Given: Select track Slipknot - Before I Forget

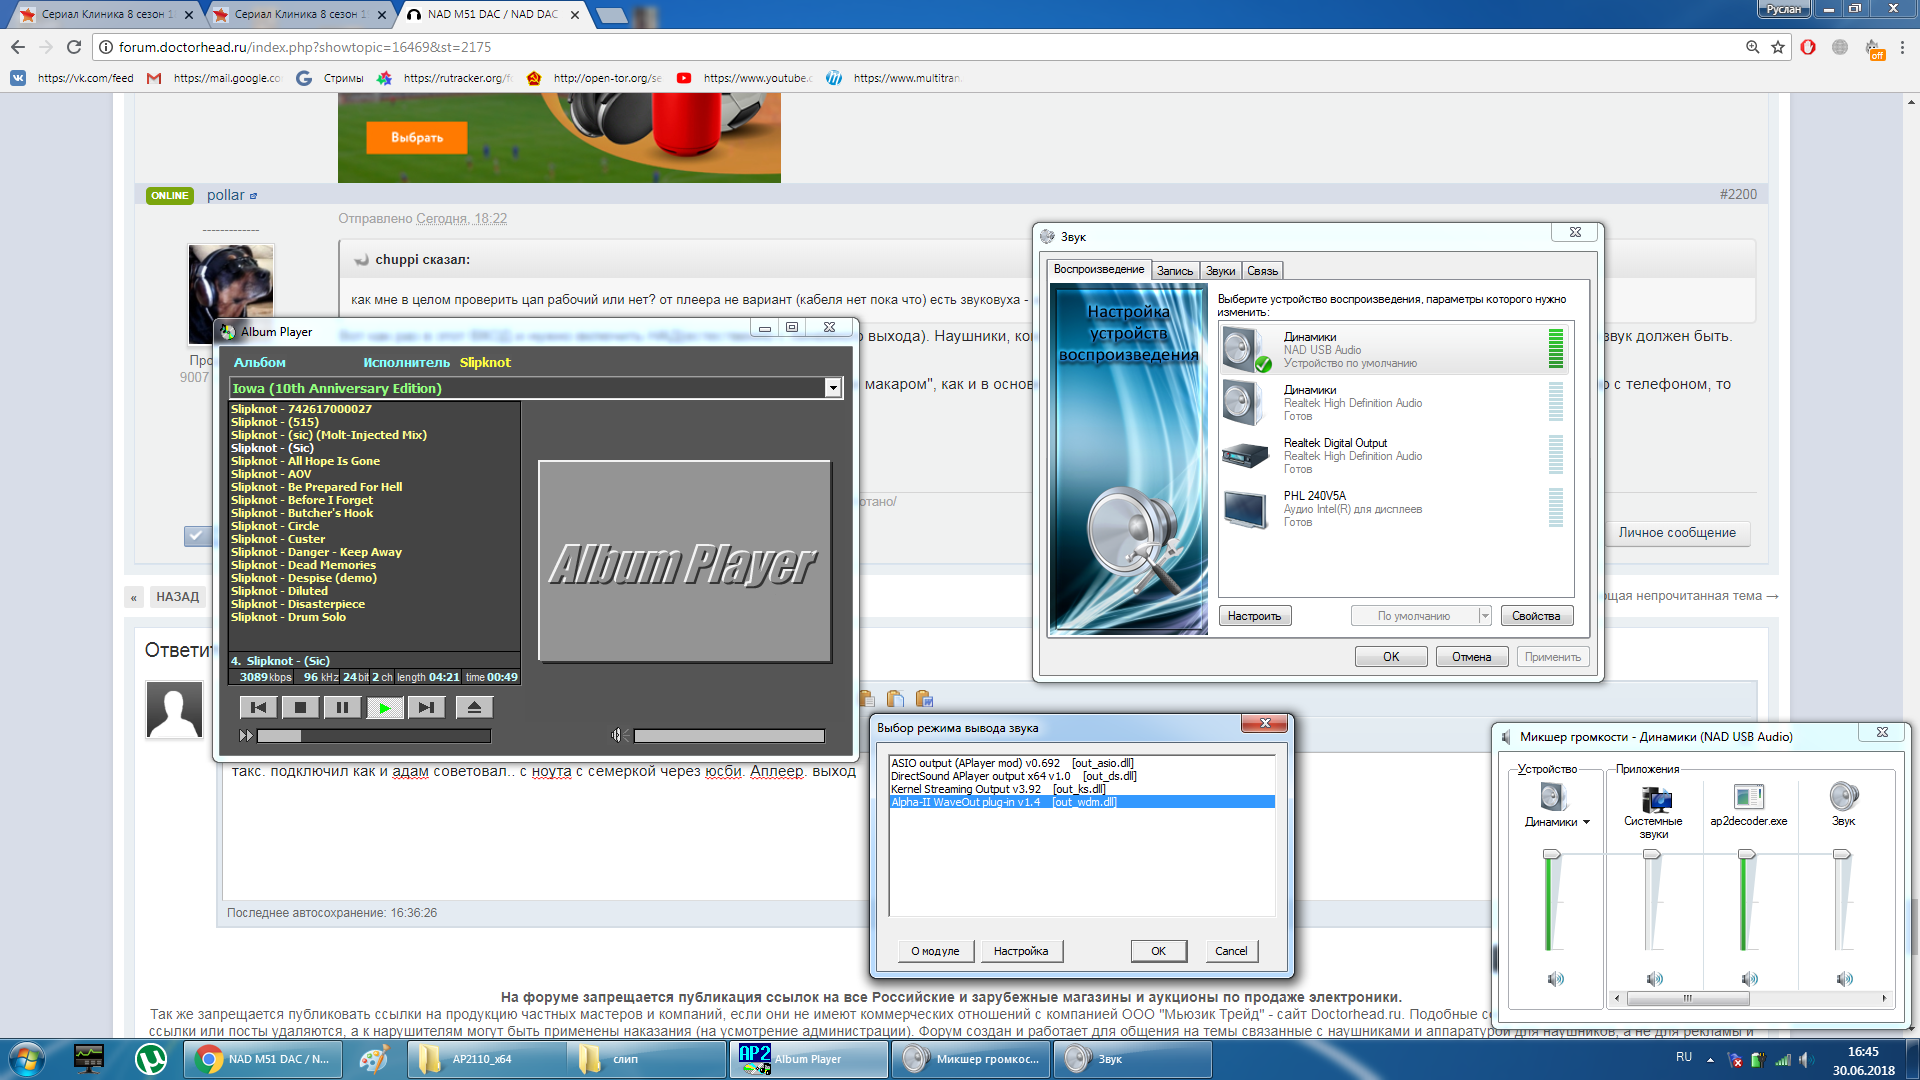Looking at the screenshot, I should point(301,500).
